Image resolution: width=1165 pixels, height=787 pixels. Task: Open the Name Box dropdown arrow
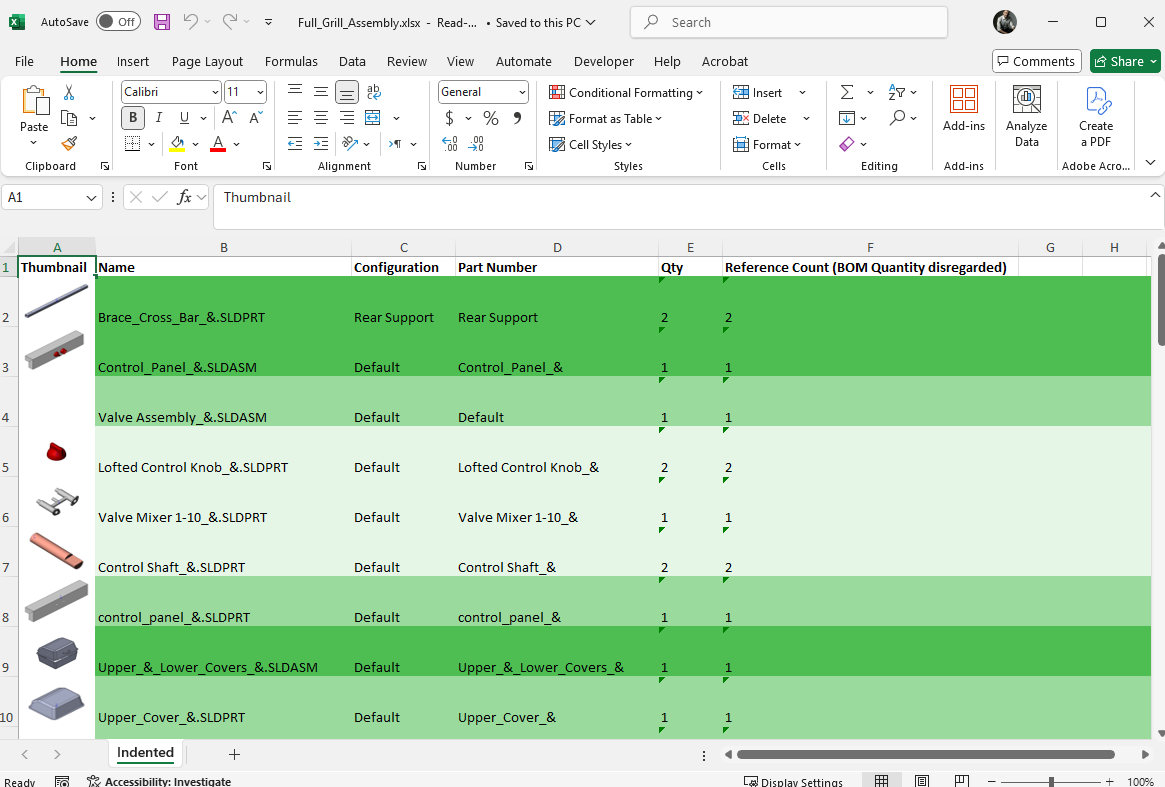tap(91, 198)
